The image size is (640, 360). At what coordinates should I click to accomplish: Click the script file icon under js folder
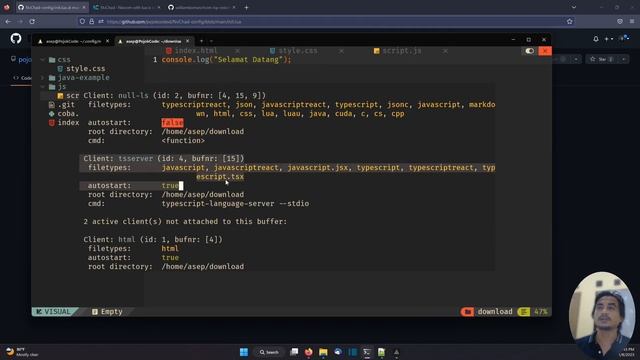60,96
